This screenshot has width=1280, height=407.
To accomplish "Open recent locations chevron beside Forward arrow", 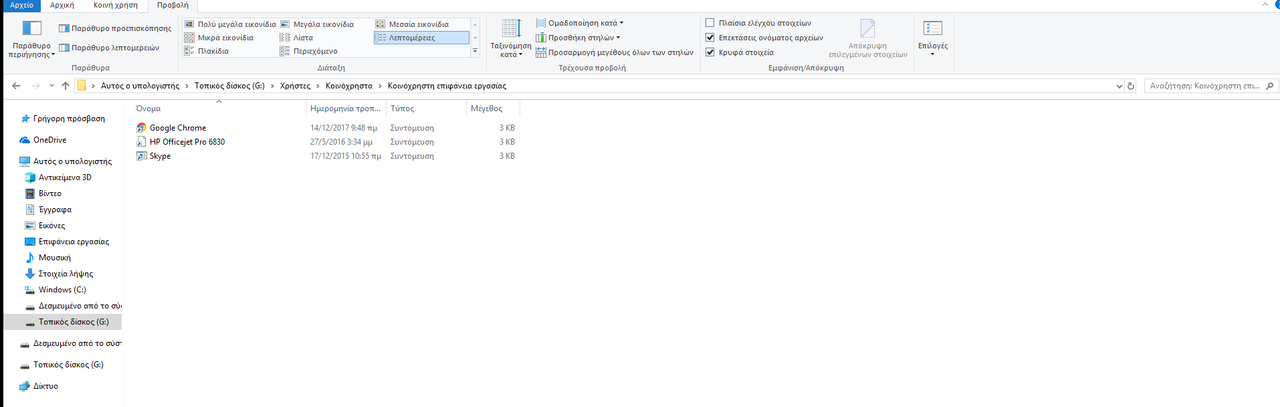I will pos(51,86).
